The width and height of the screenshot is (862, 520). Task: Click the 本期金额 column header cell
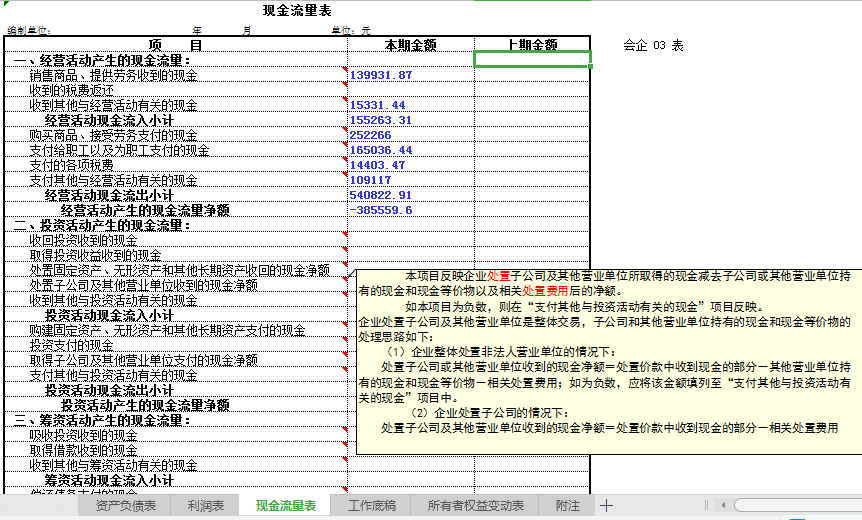(x=411, y=45)
